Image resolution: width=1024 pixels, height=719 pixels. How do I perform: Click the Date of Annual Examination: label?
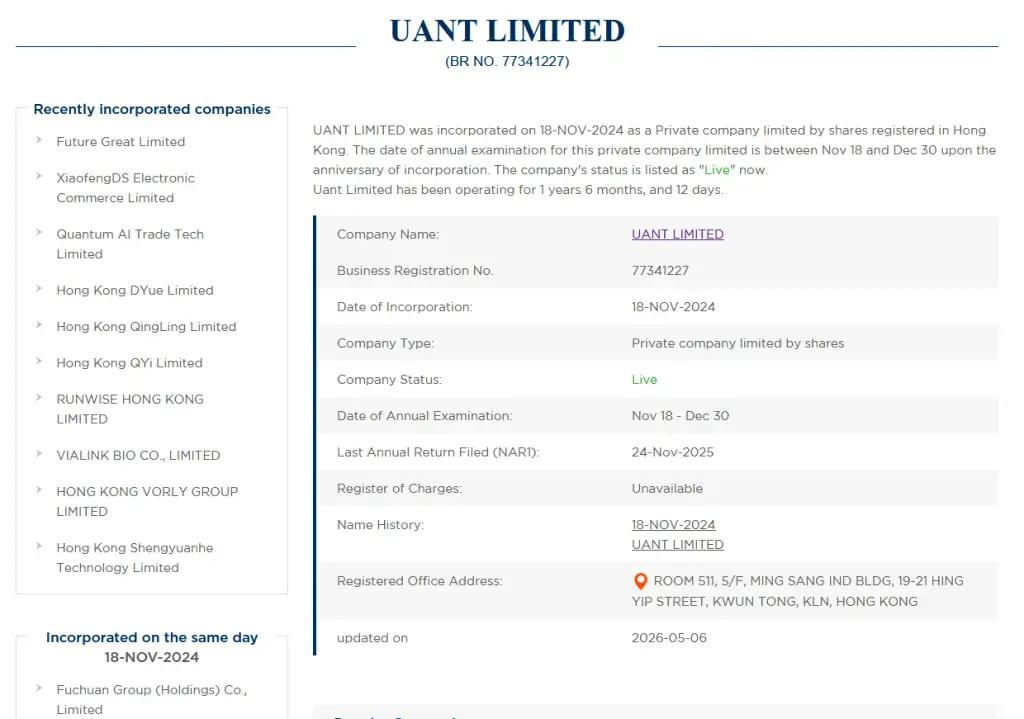pyautogui.click(x=424, y=416)
